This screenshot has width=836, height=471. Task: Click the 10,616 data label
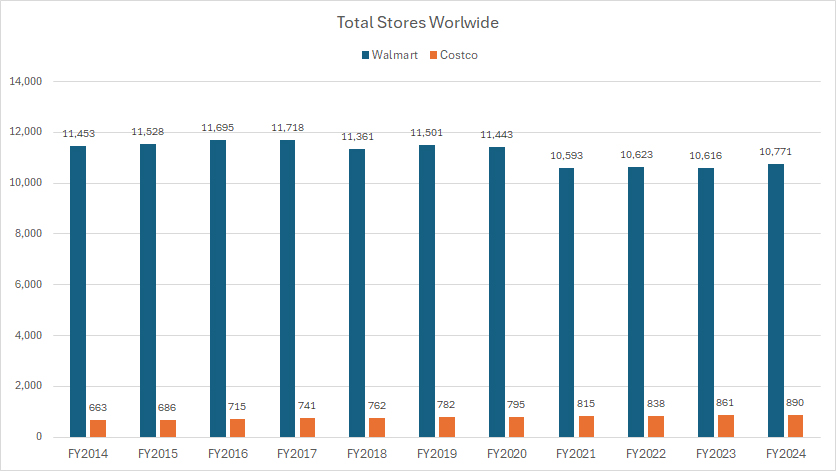click(705, 156)
